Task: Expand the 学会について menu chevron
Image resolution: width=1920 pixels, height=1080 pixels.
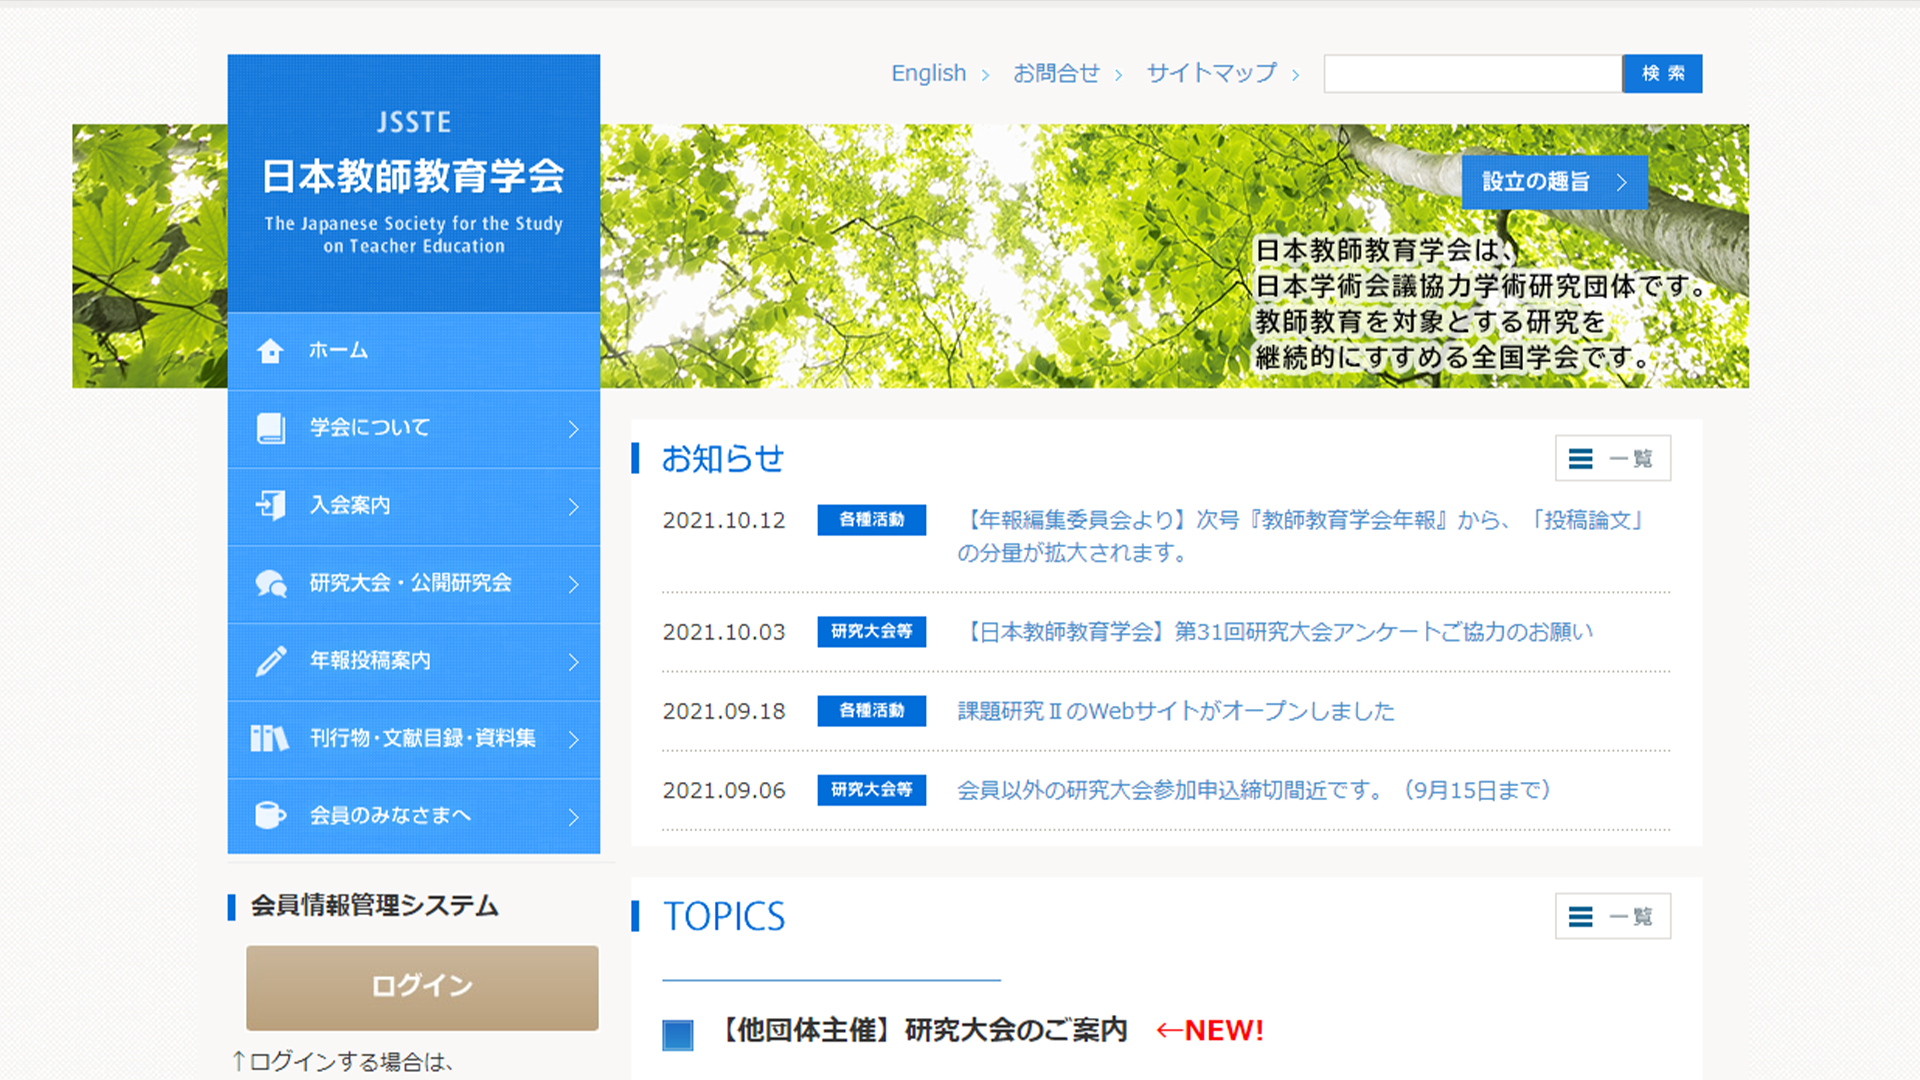Action: coord(573,429)
